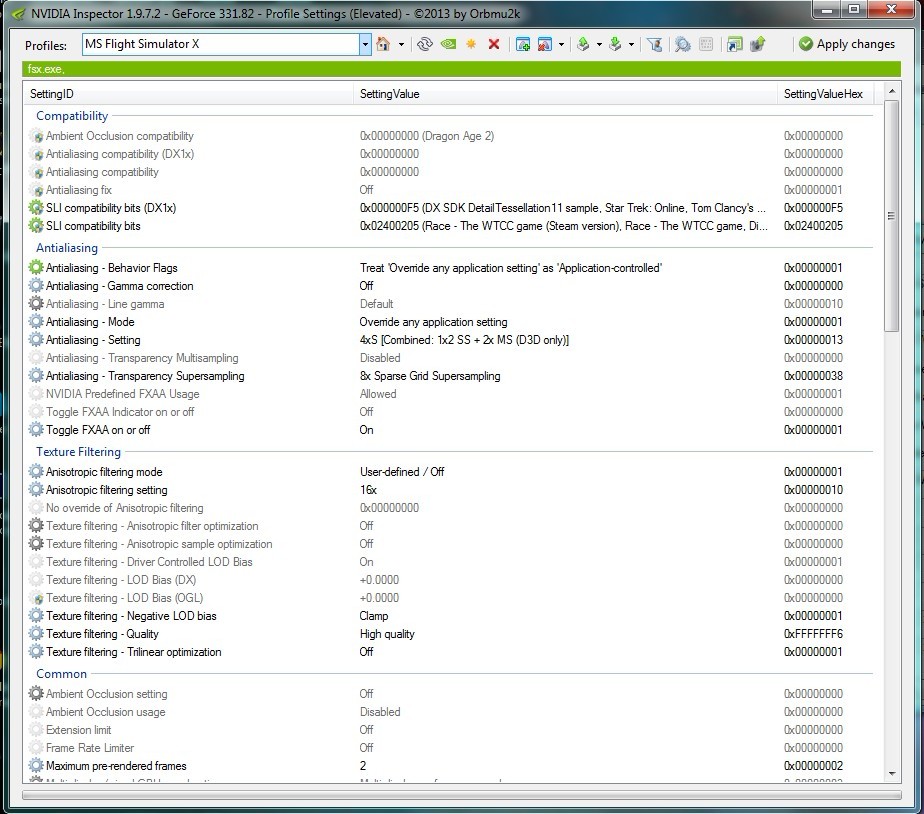This screenshot has width=924, height=814.
Task: Click the 'Override any application setting' value
Action: [433, 322]
